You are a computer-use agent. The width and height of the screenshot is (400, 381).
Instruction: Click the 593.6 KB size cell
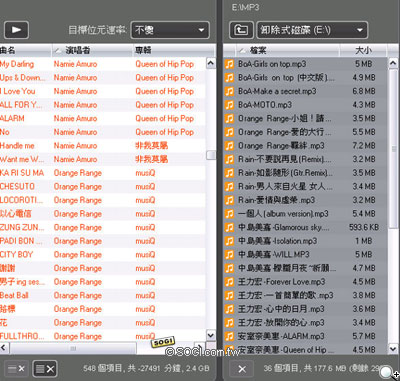[364, 227]
